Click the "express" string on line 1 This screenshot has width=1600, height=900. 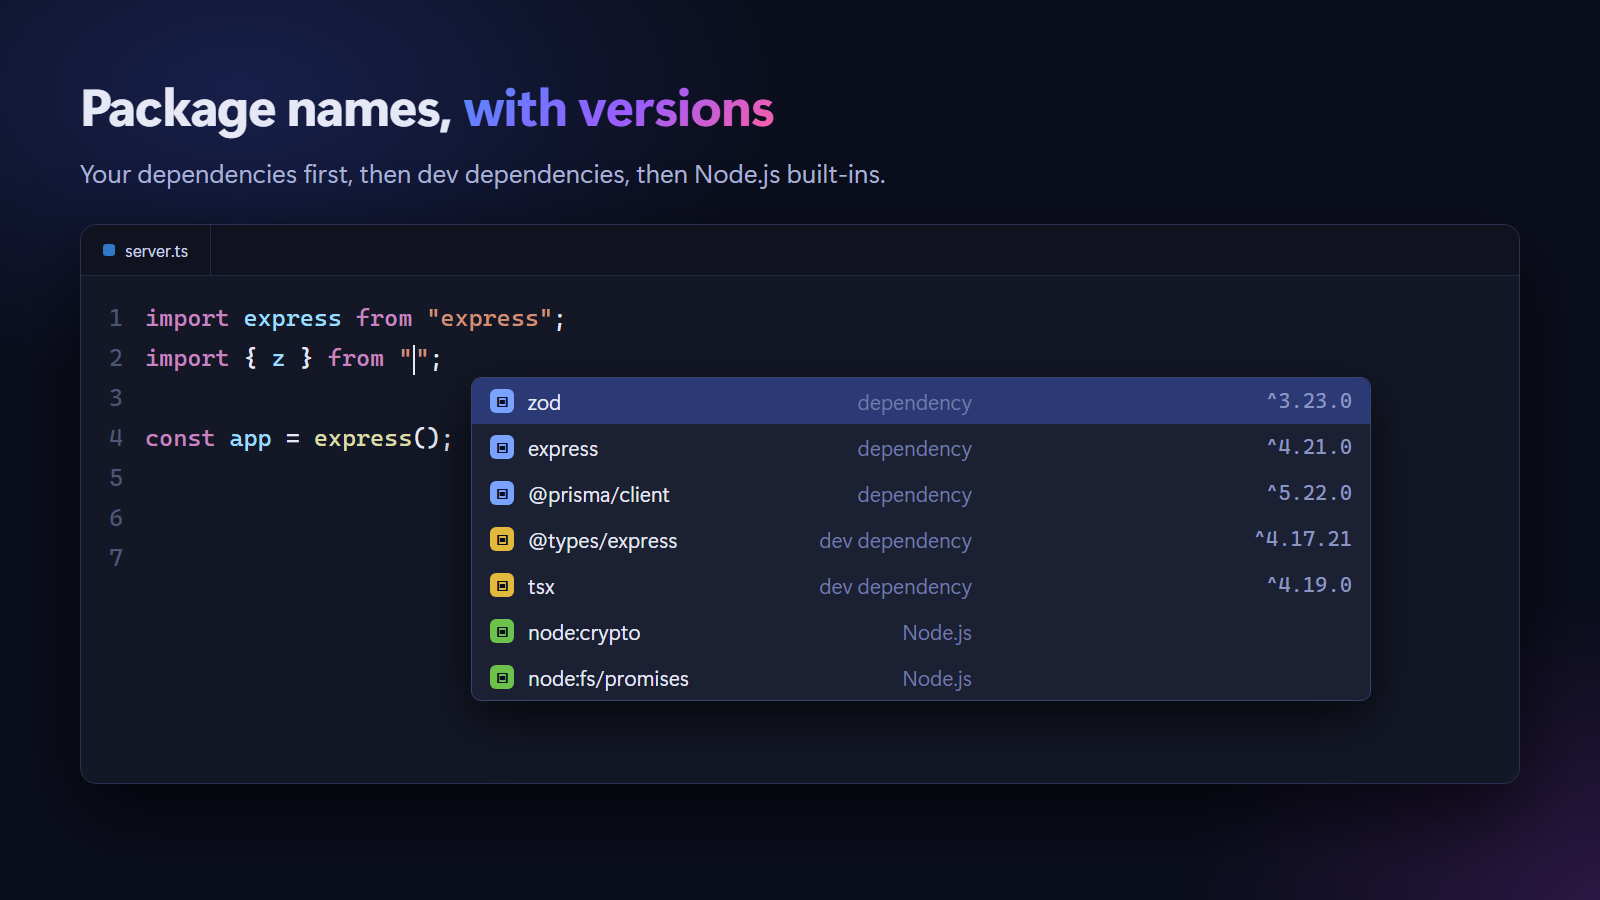490,318
